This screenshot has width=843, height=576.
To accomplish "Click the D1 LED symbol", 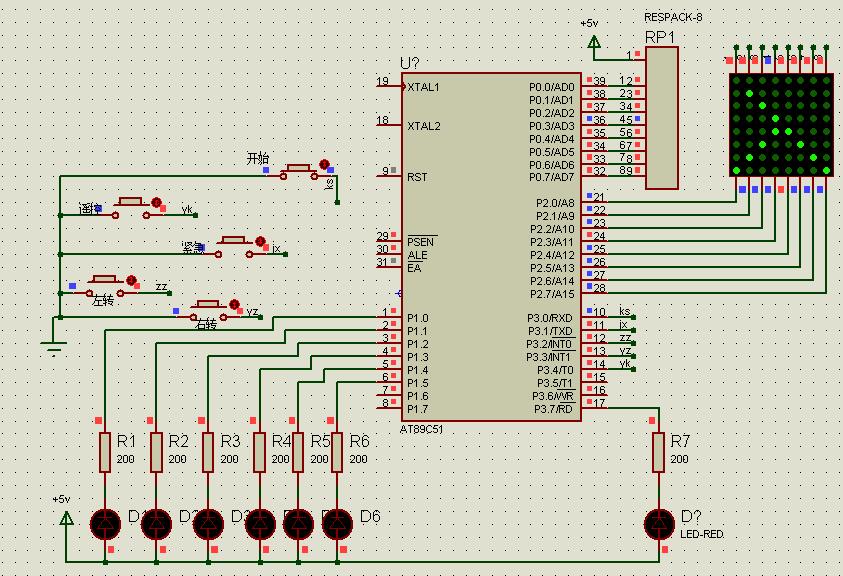I will click(104, 523).
